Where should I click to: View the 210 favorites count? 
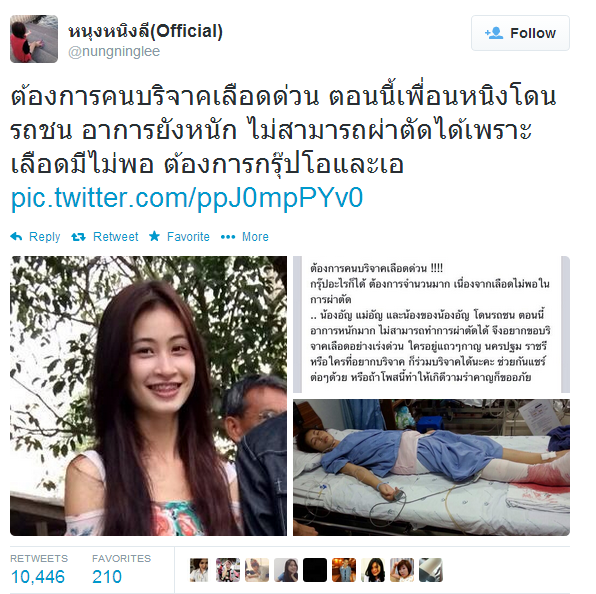click(107, 576)
